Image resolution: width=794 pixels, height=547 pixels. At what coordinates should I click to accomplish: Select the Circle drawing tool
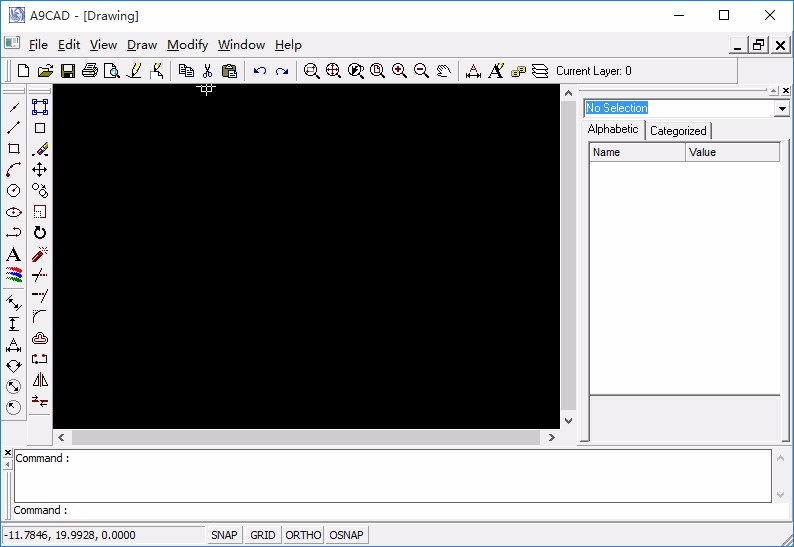(14, 190)
